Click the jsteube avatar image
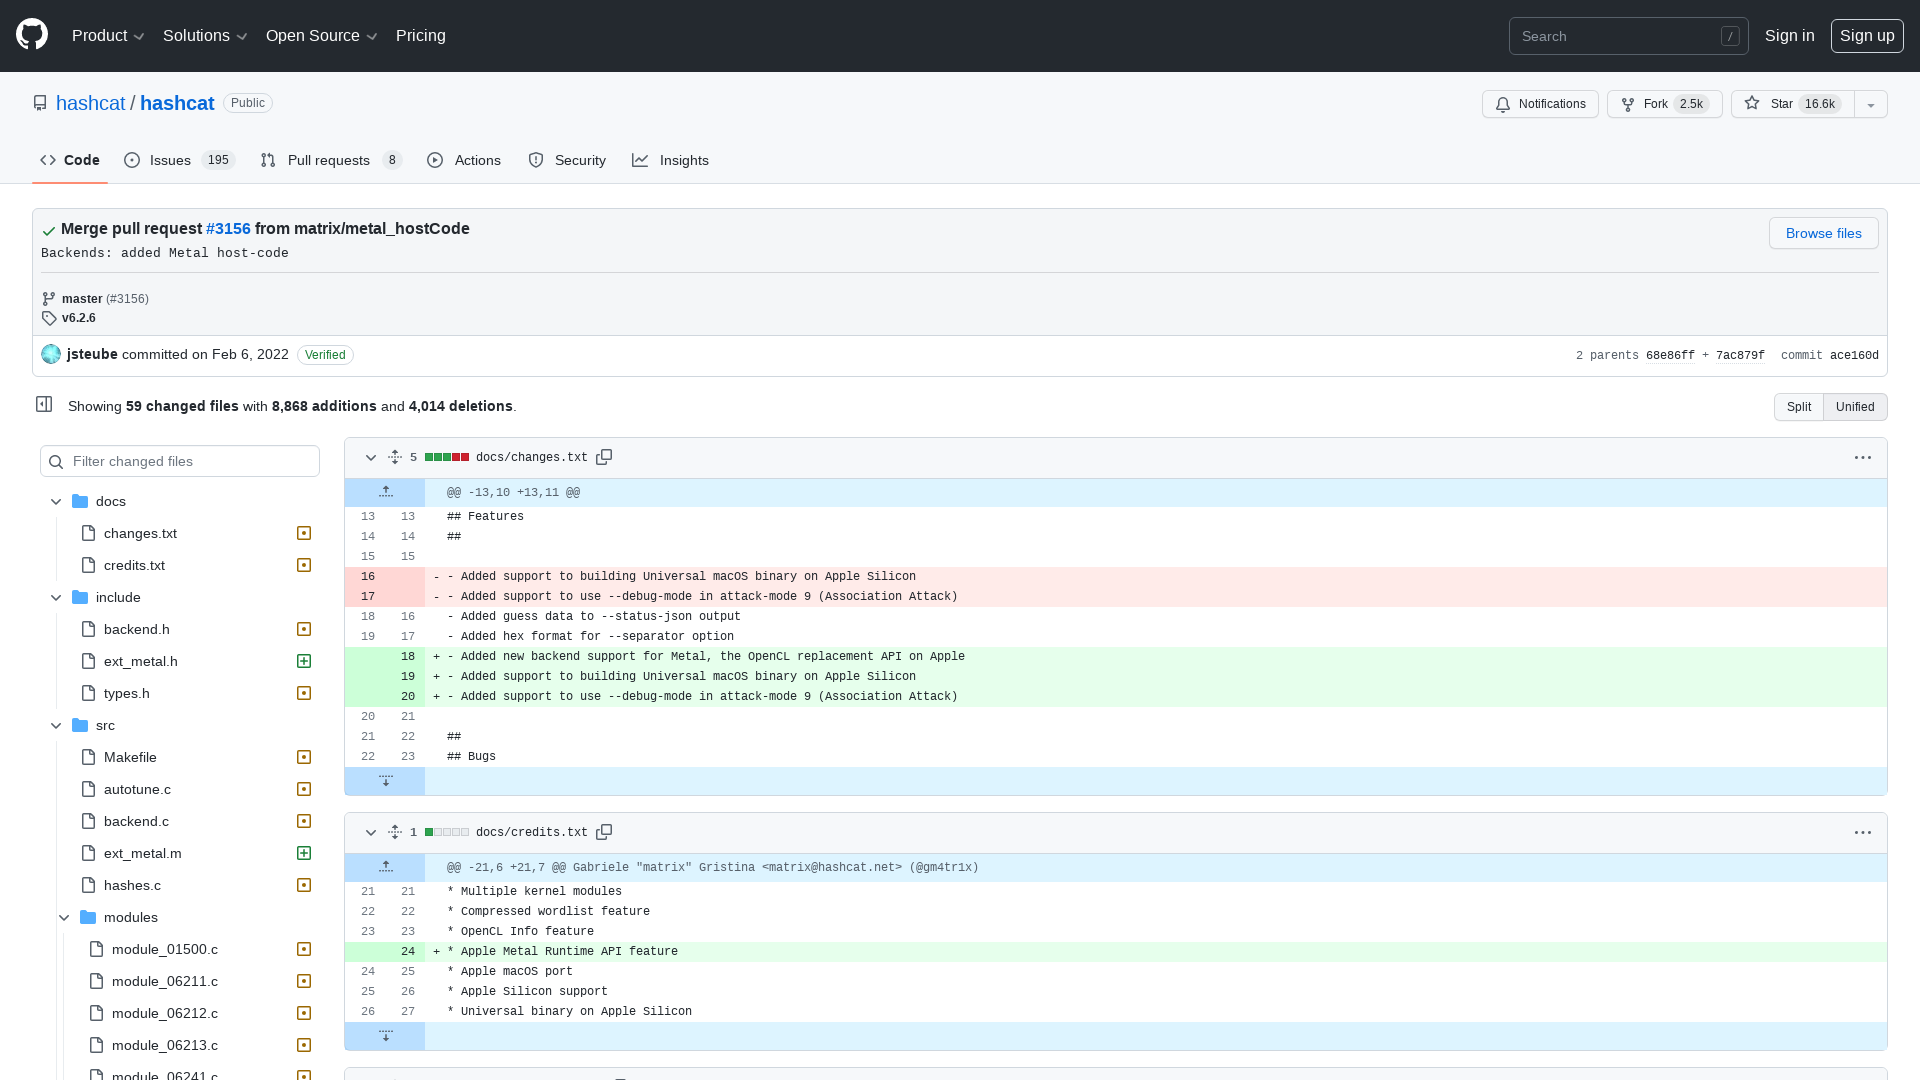Screen dimensions: 1920x1080 coord(51,354)
